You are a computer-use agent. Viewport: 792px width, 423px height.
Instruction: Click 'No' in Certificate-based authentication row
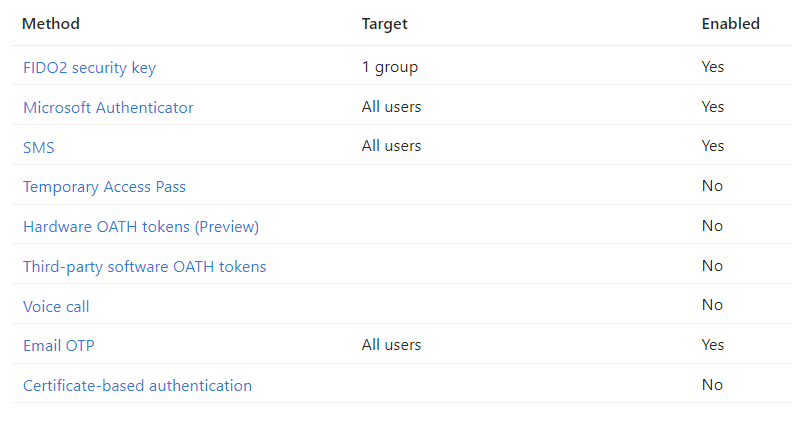coord(712,385)
